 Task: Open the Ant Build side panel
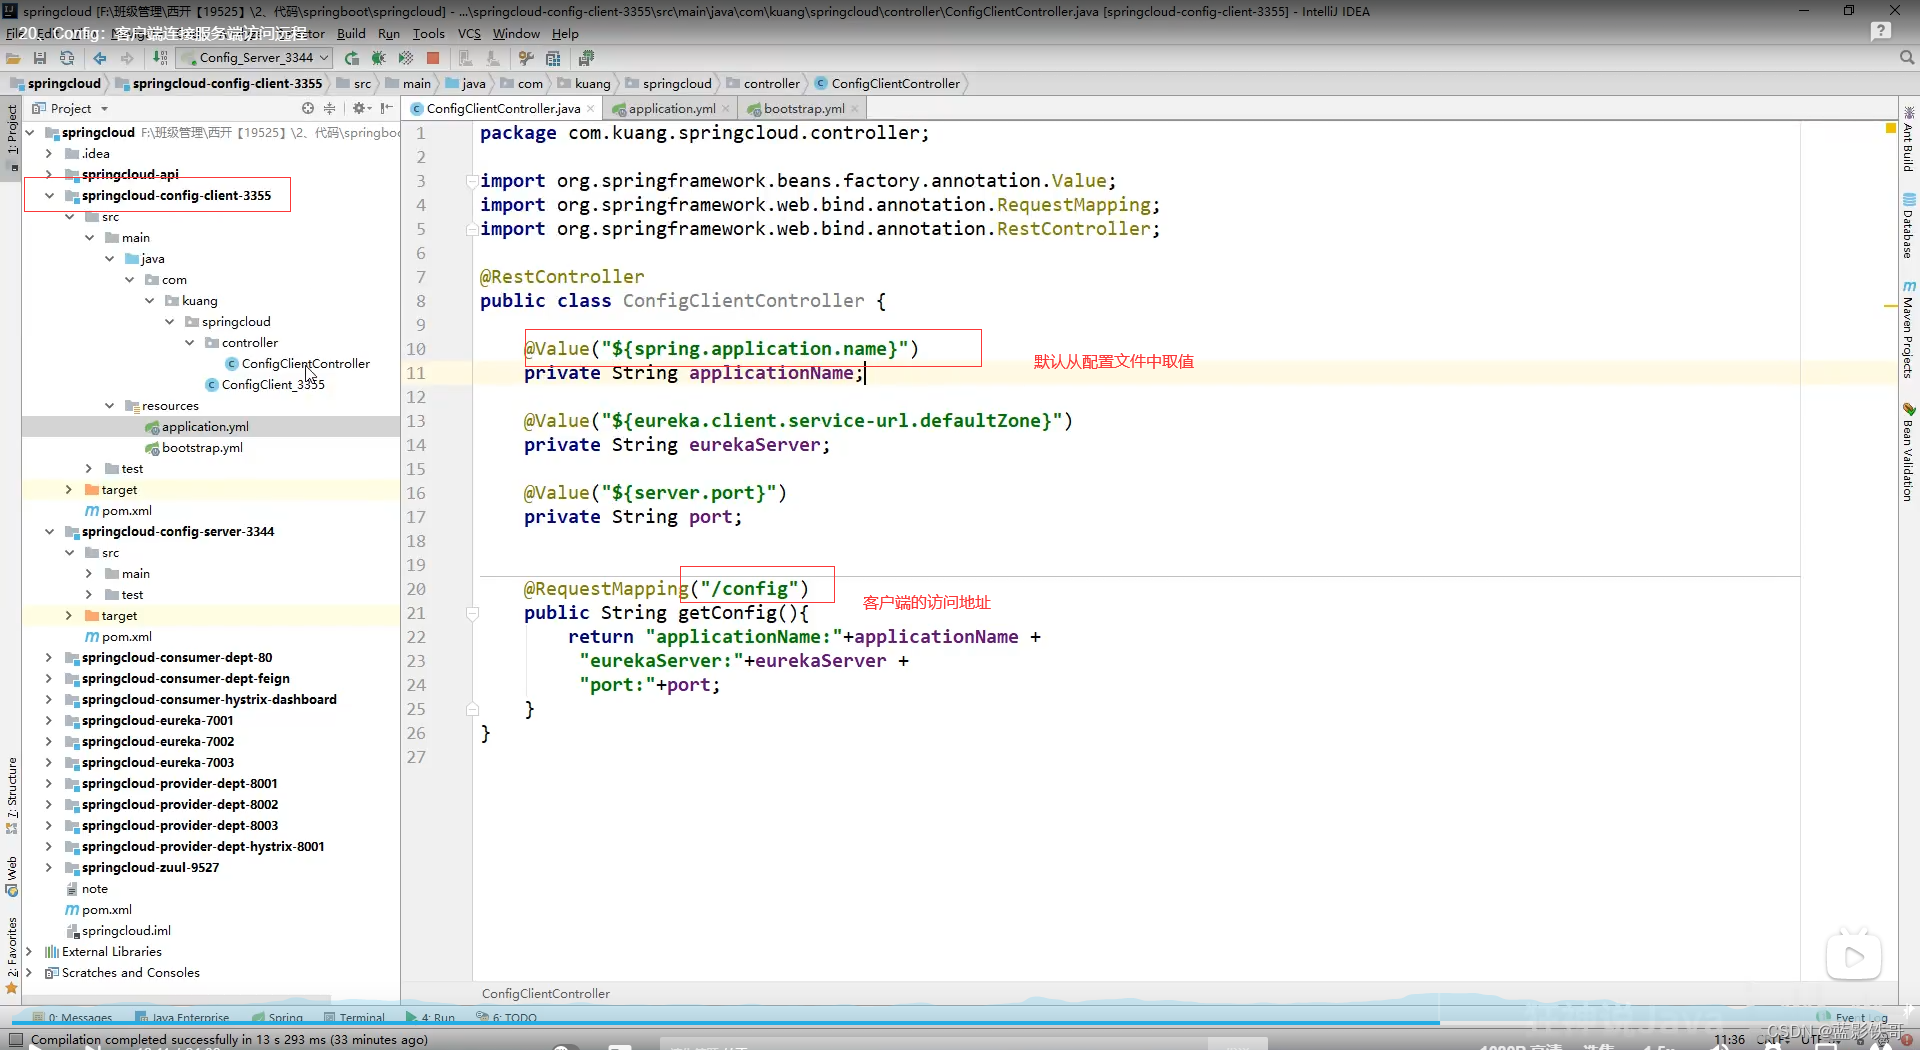tap(1908, 140)
